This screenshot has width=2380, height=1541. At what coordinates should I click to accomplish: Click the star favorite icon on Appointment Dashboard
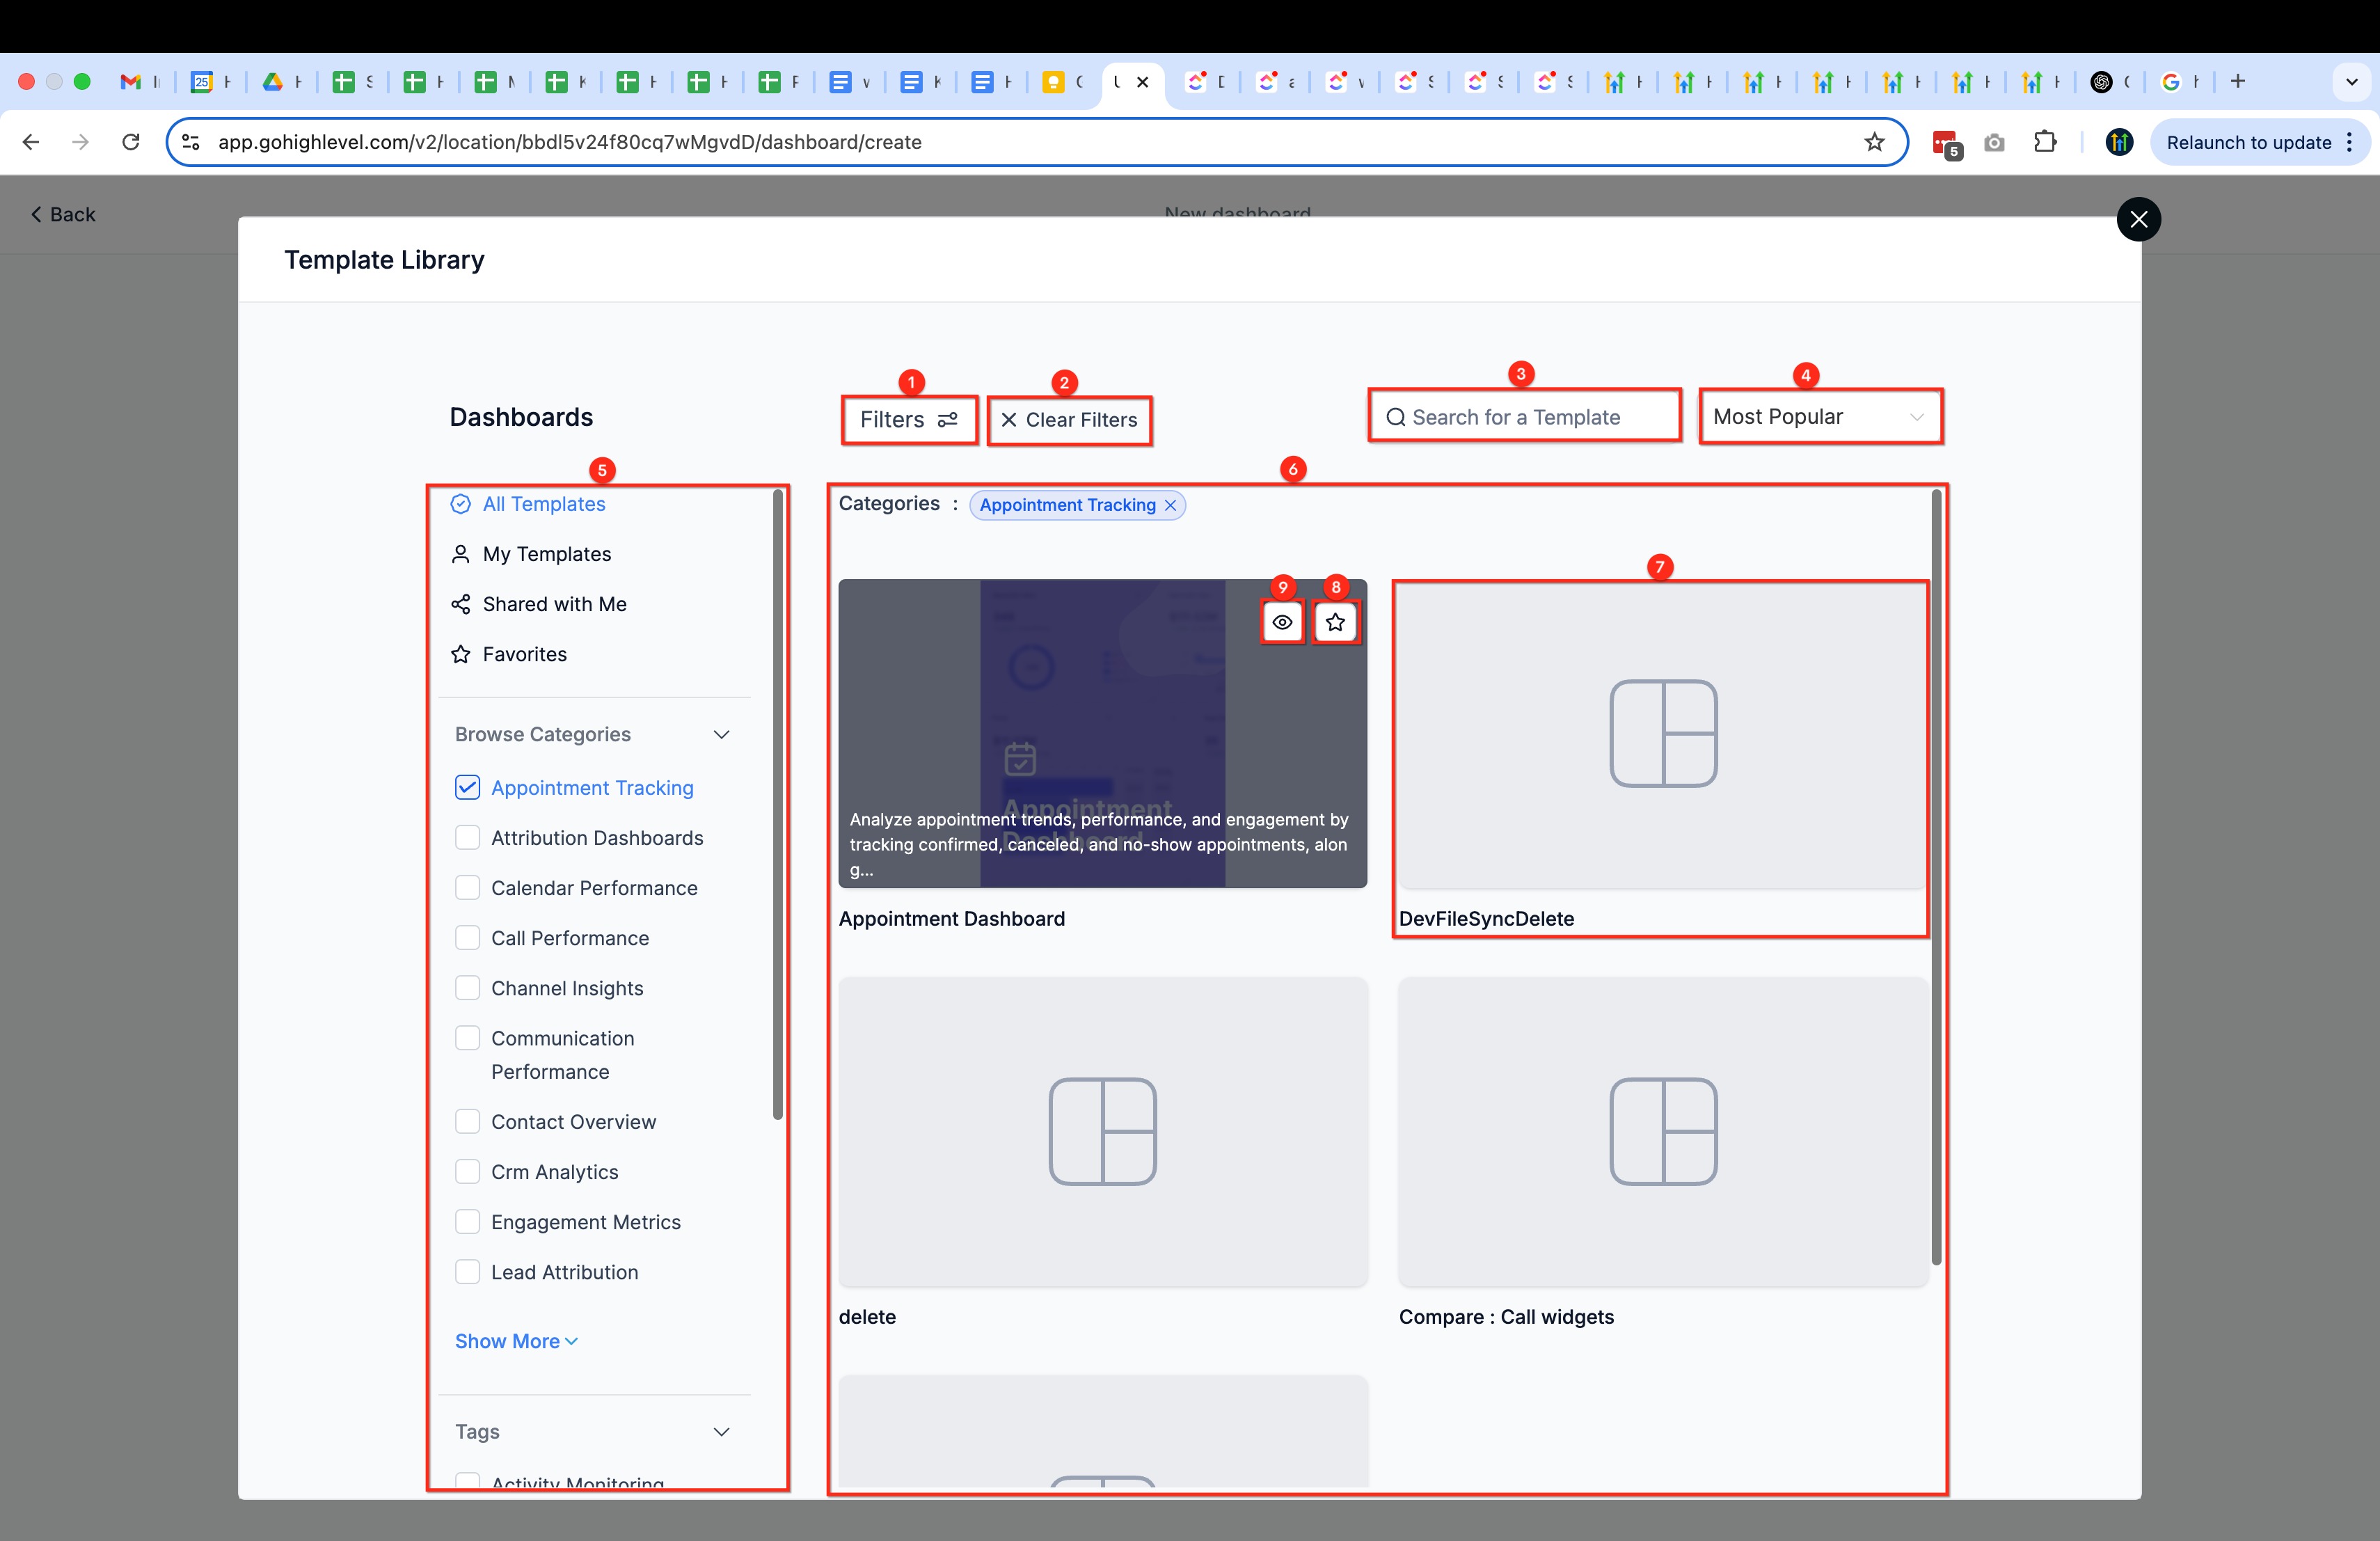[1335, 622]
